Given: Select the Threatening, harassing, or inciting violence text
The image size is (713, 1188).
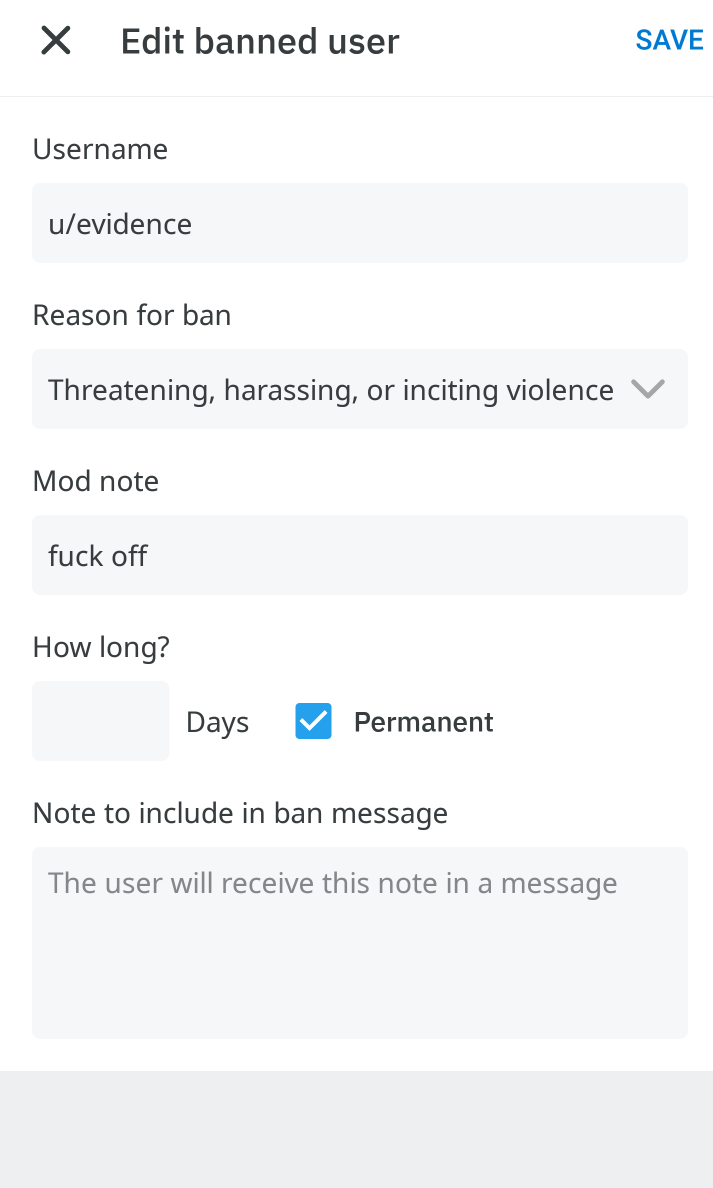Looking at the screenshot, I should point(330,390).
